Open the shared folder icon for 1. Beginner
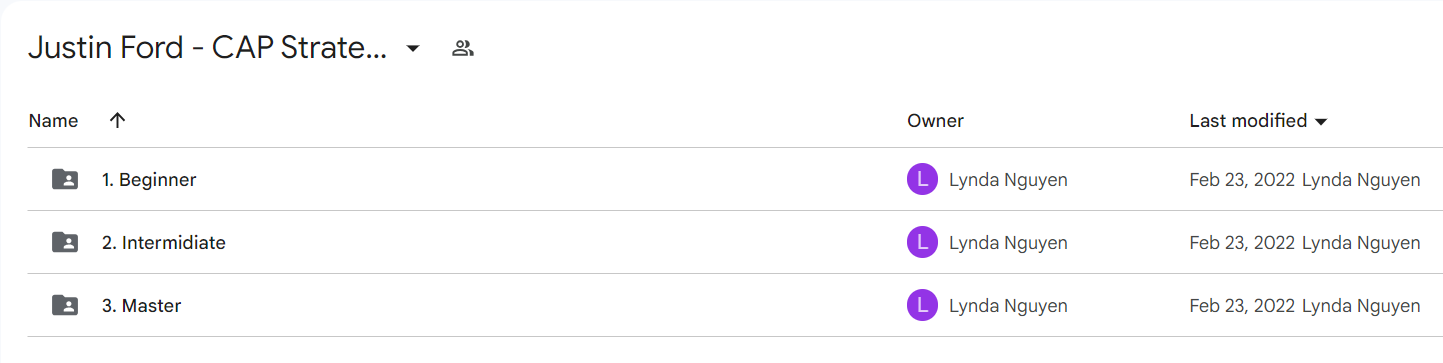 coord(65,180)
